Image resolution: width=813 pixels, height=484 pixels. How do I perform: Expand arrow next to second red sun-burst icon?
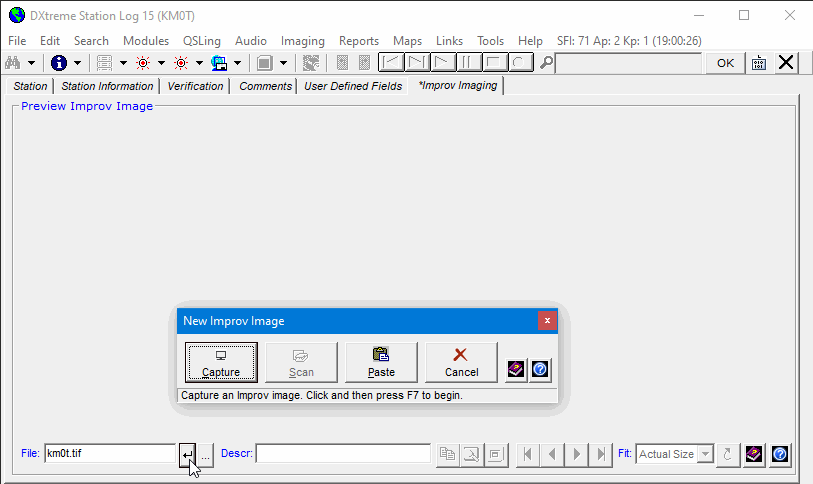click(x=199, y=63)
